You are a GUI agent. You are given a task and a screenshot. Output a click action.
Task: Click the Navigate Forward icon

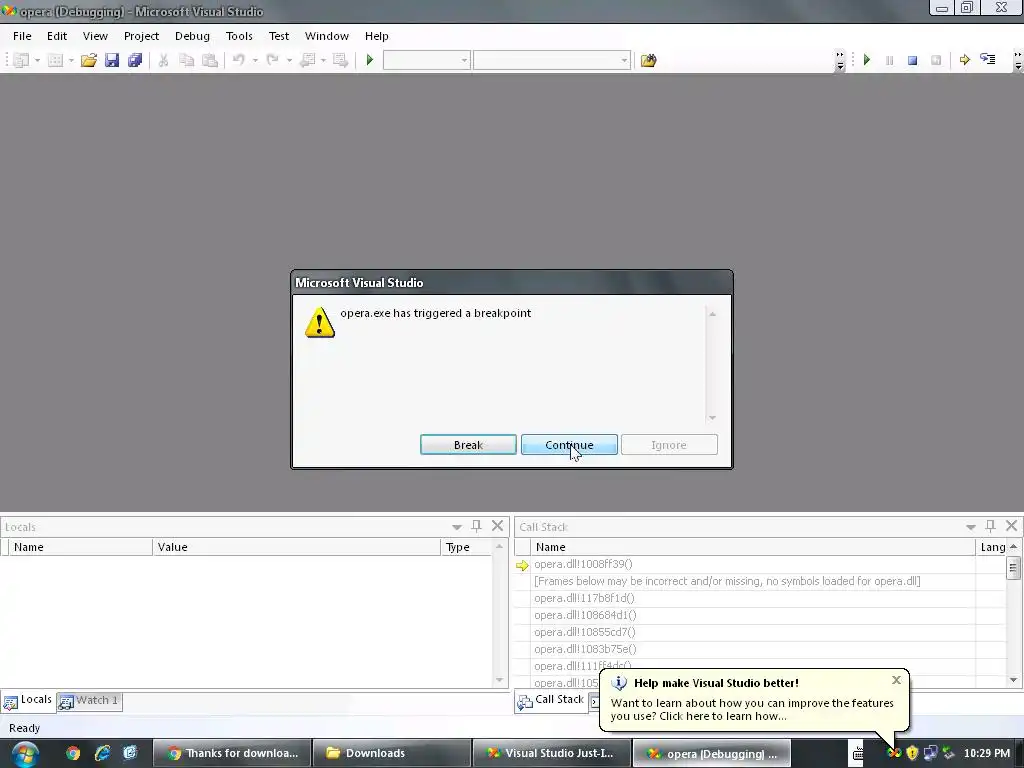tap(340, 60)
